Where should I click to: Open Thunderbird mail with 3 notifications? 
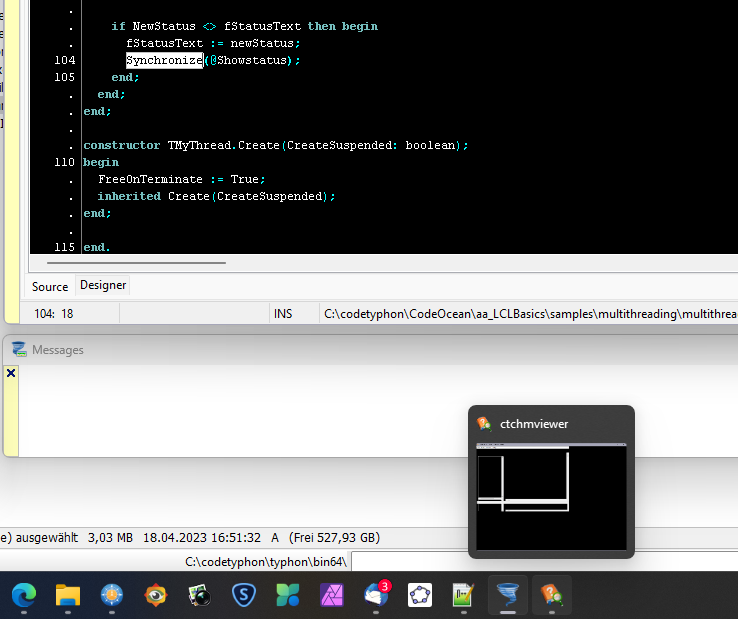[376, 594]
